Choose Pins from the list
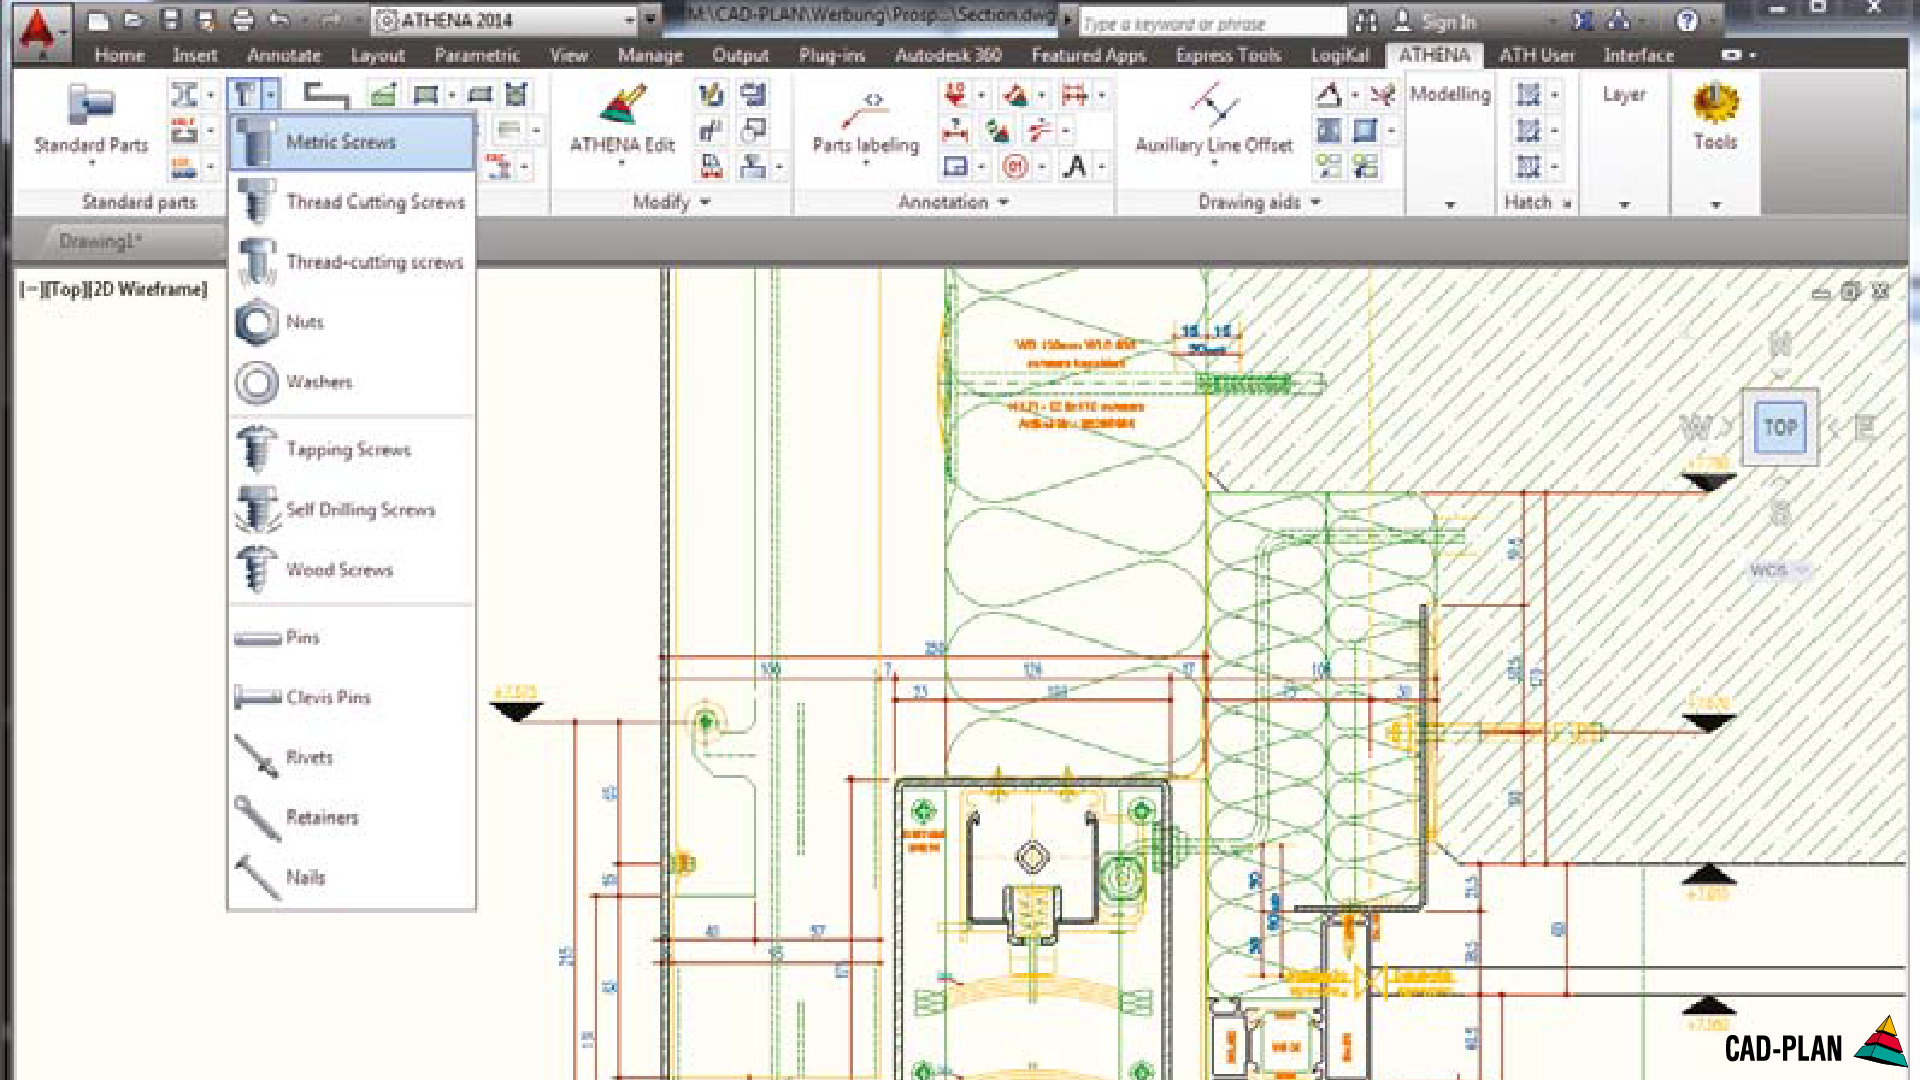The height and width of the screenshot is (1080, 1920). coord(351,638)
